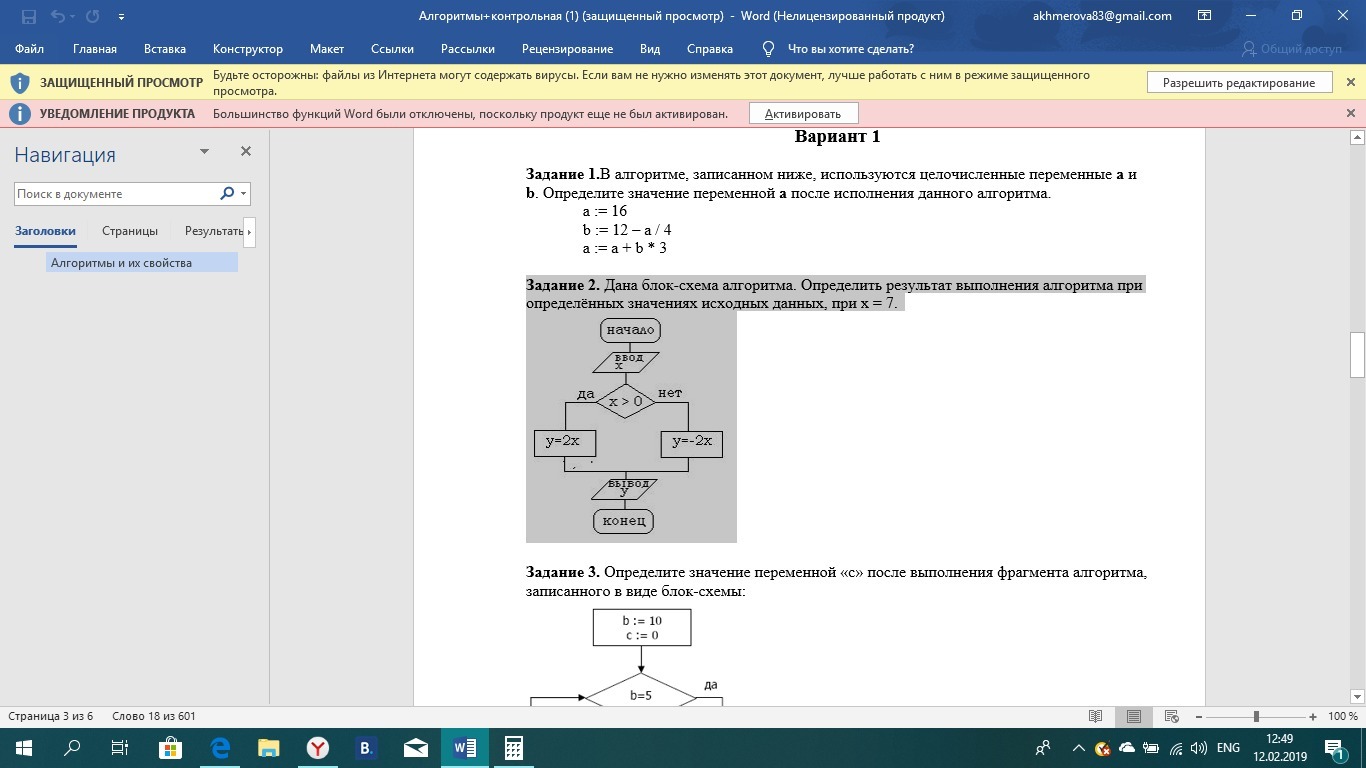Switch to Web Layout view icon

1171,716
